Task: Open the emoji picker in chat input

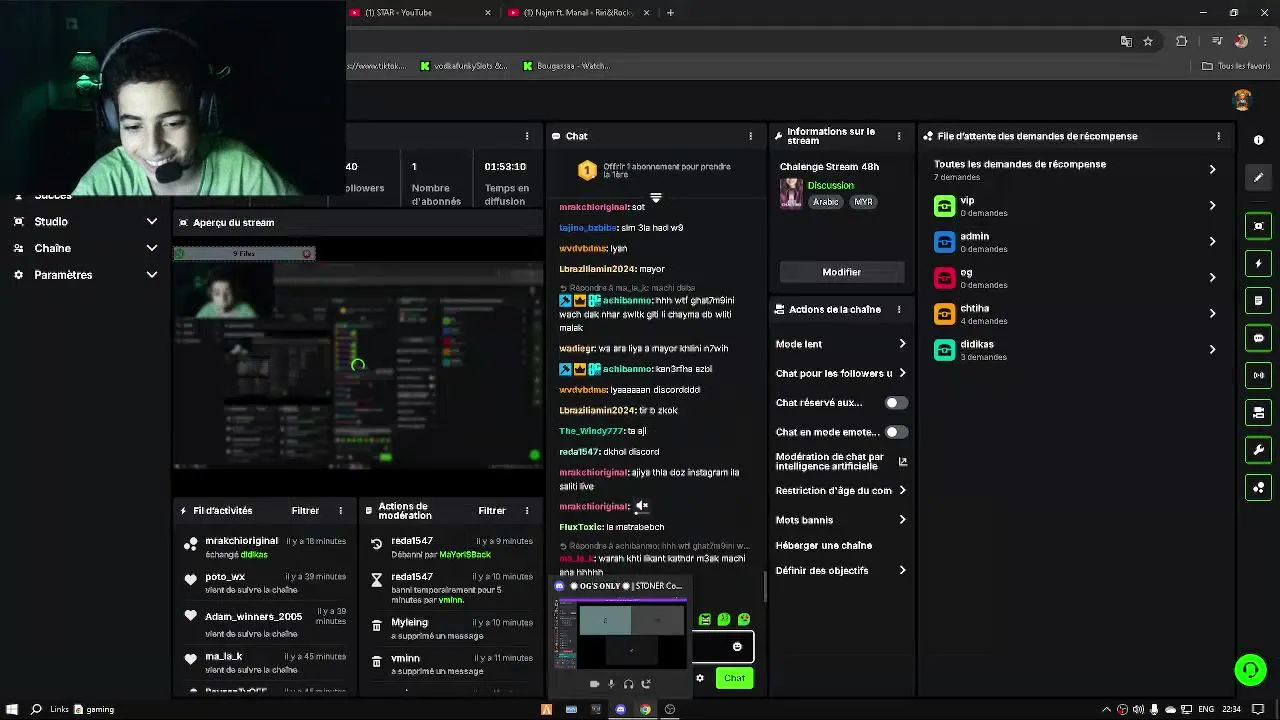Action: (x=737, y=647)
